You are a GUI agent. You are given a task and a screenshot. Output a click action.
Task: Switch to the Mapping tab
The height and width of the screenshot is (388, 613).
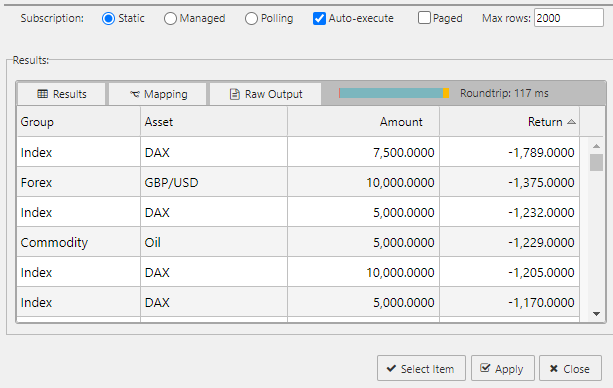158,94
